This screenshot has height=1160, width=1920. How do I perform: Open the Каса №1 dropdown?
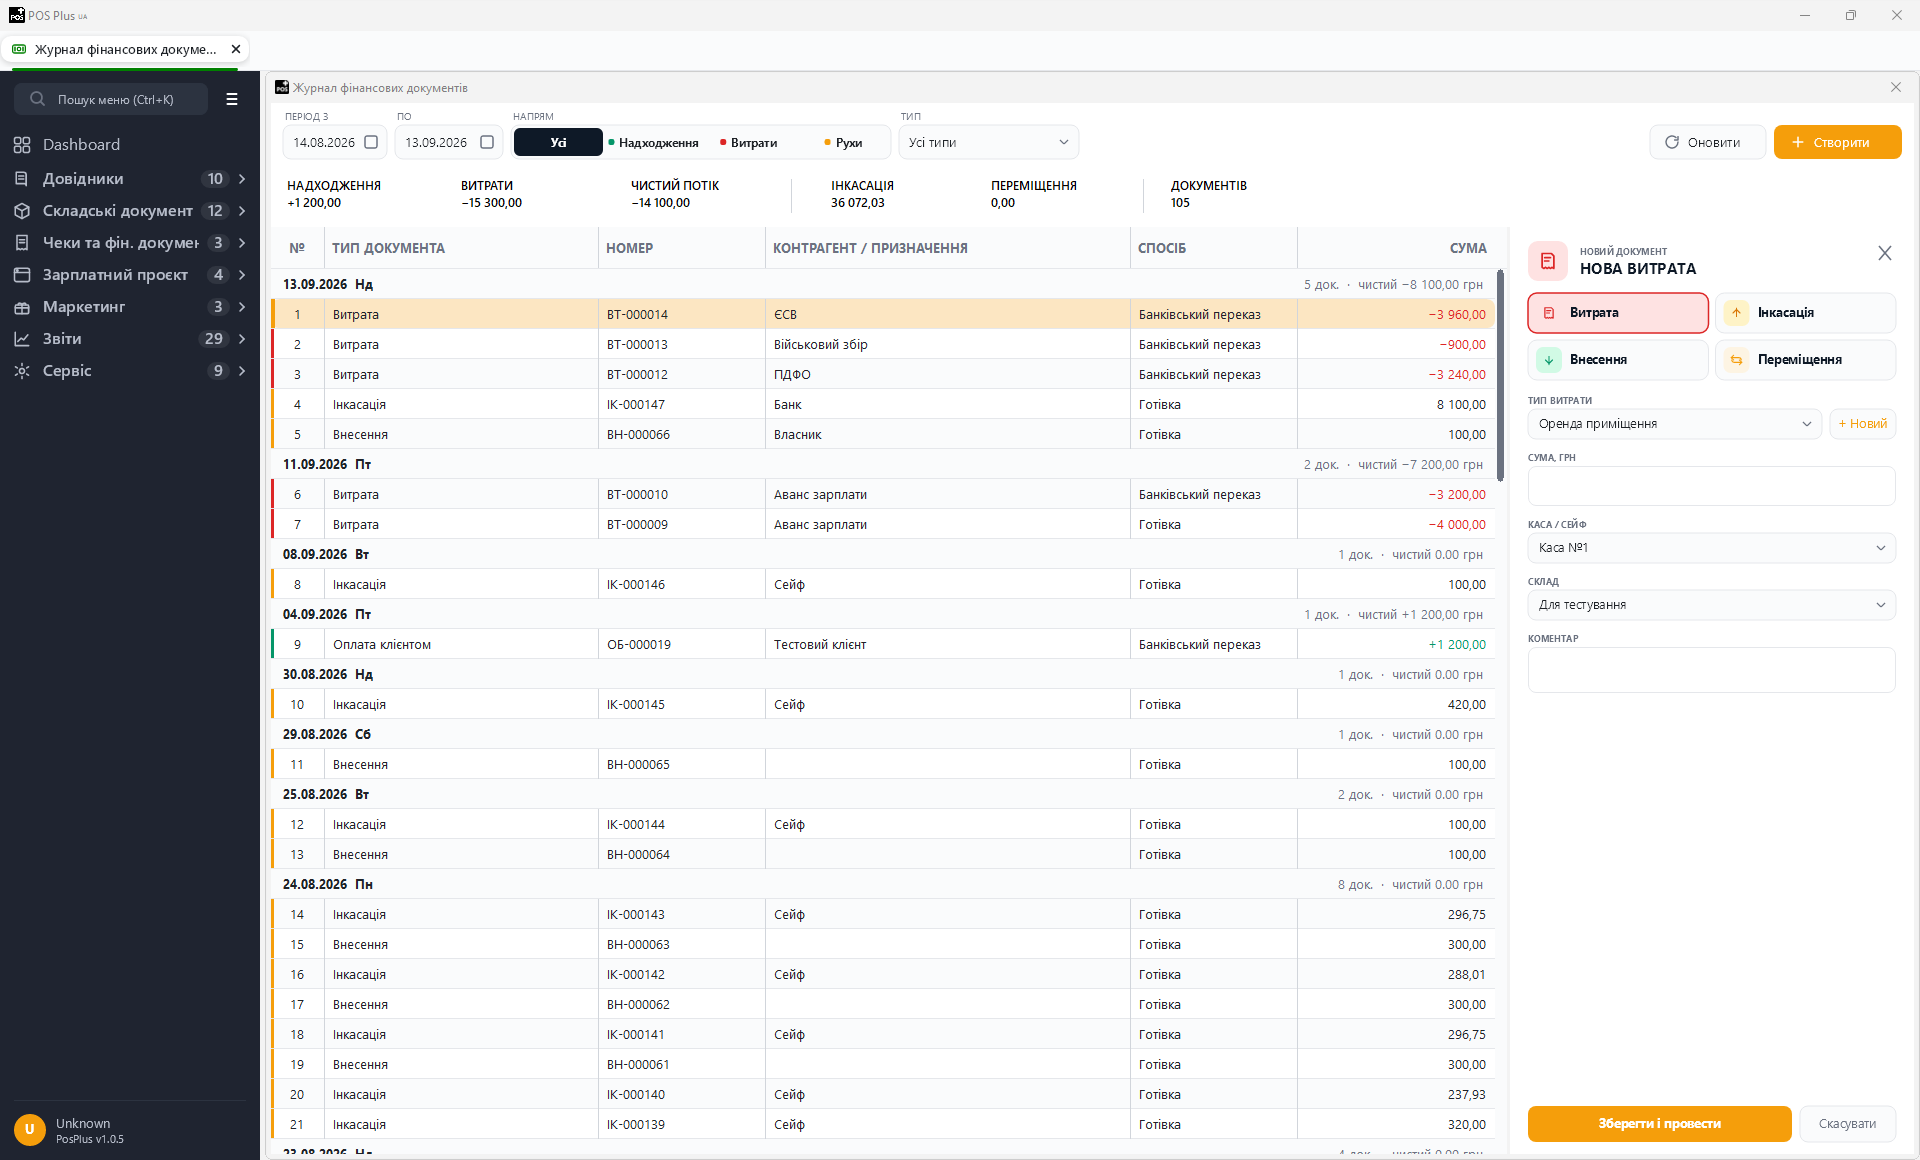pyautogui.click(x=1711, y=548)
